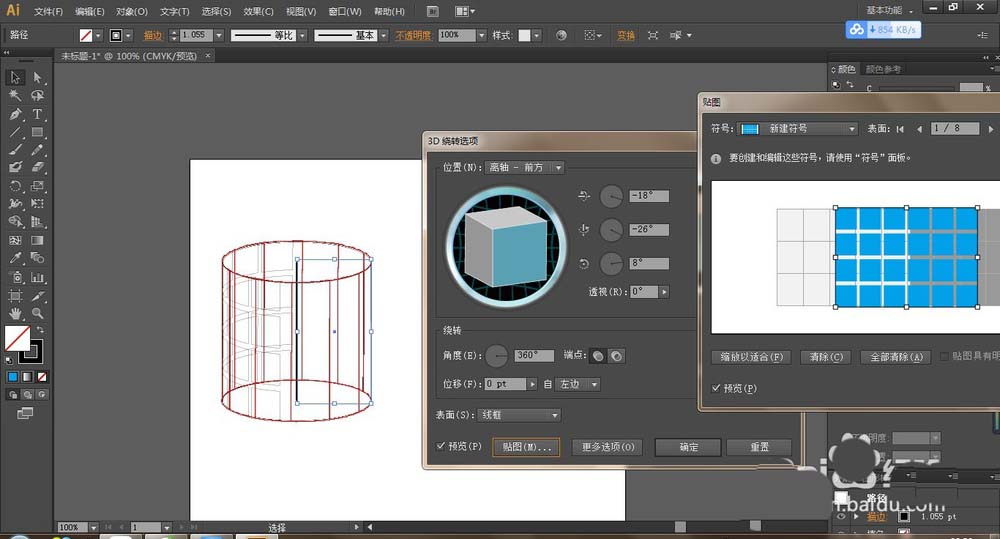Select the Perspective Grid tool
The height and width of the screenshot is (539, 1000).
pyautogui.click(x=38, y=222)
